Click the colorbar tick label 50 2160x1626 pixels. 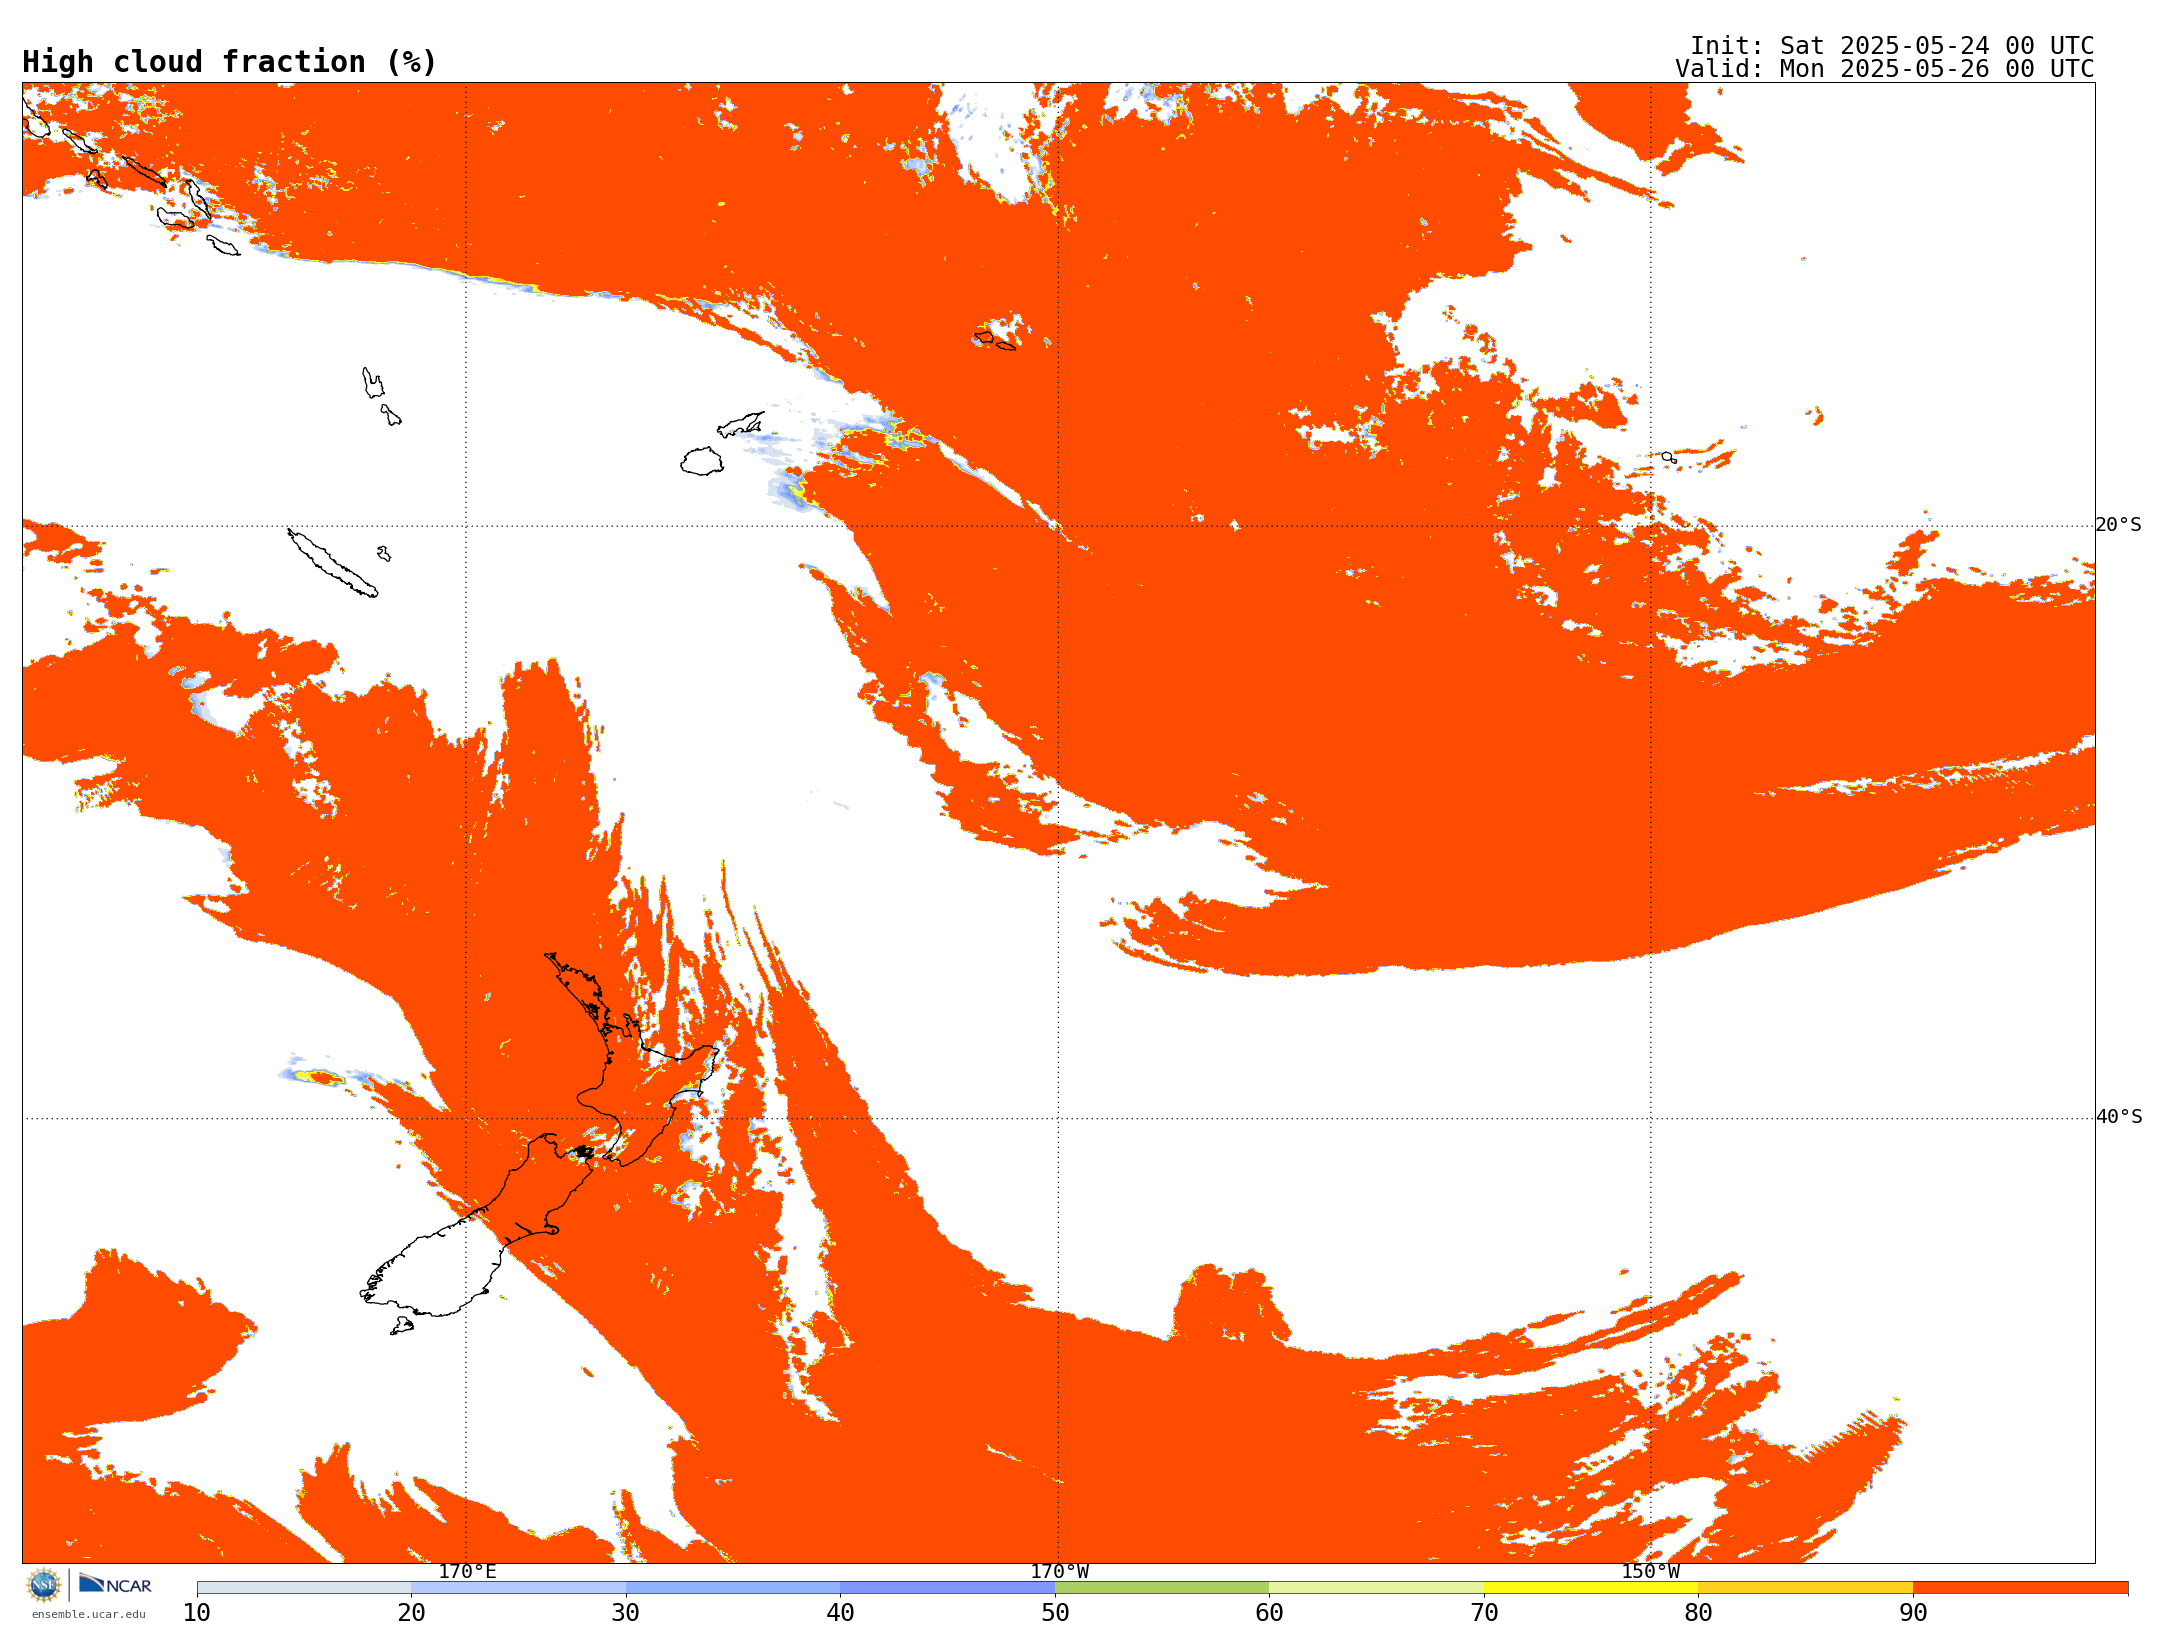coord(1055,1613)
